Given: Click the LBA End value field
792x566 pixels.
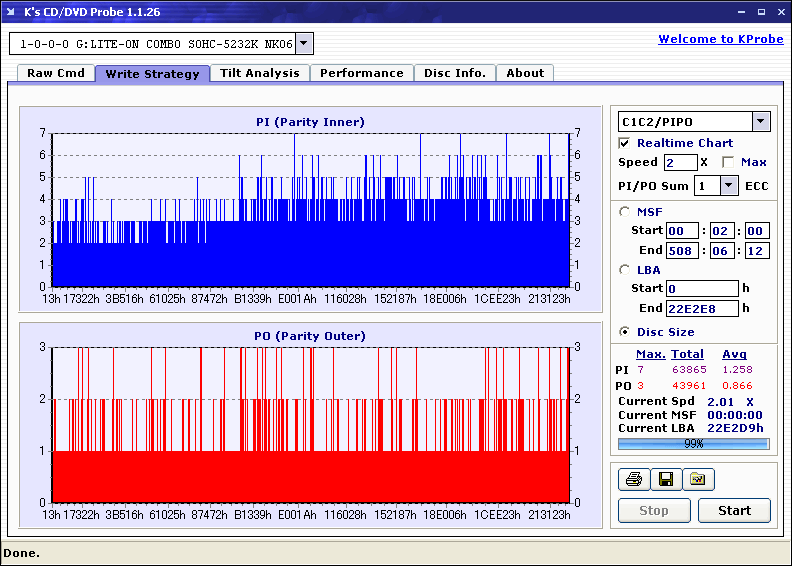Looking at the screenshot, I should coord(702,308).
